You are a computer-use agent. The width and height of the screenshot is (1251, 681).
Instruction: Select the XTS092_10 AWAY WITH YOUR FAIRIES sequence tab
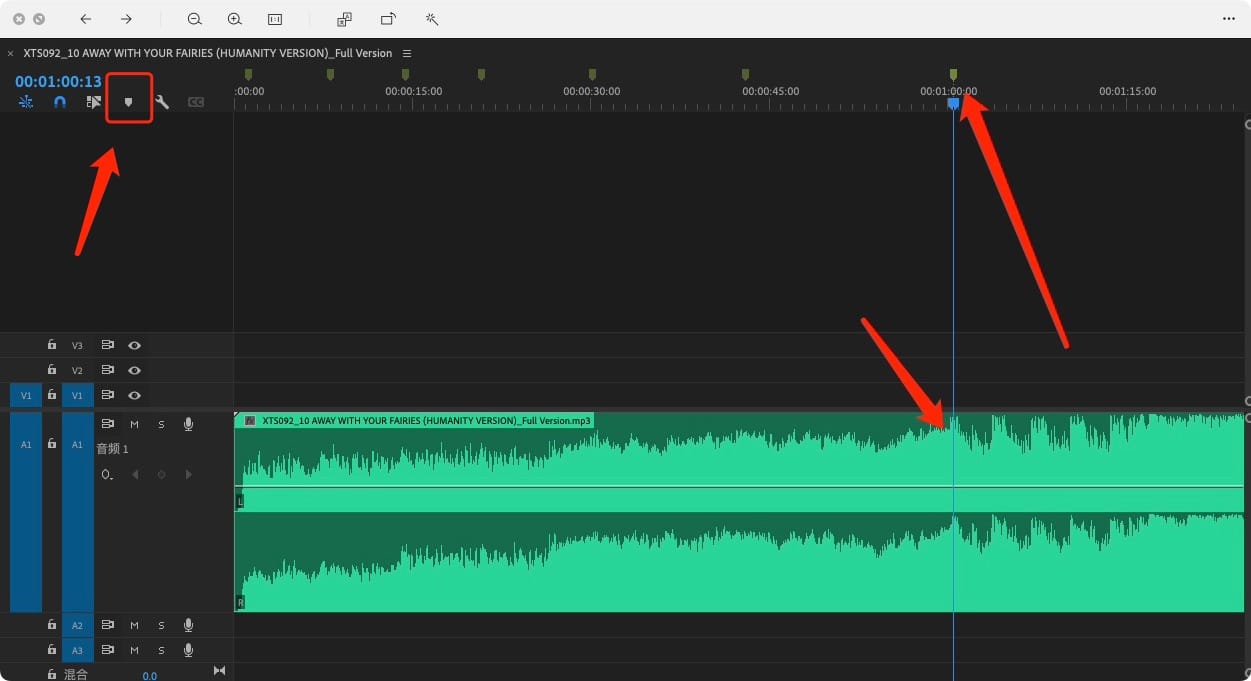coord(207,53)
